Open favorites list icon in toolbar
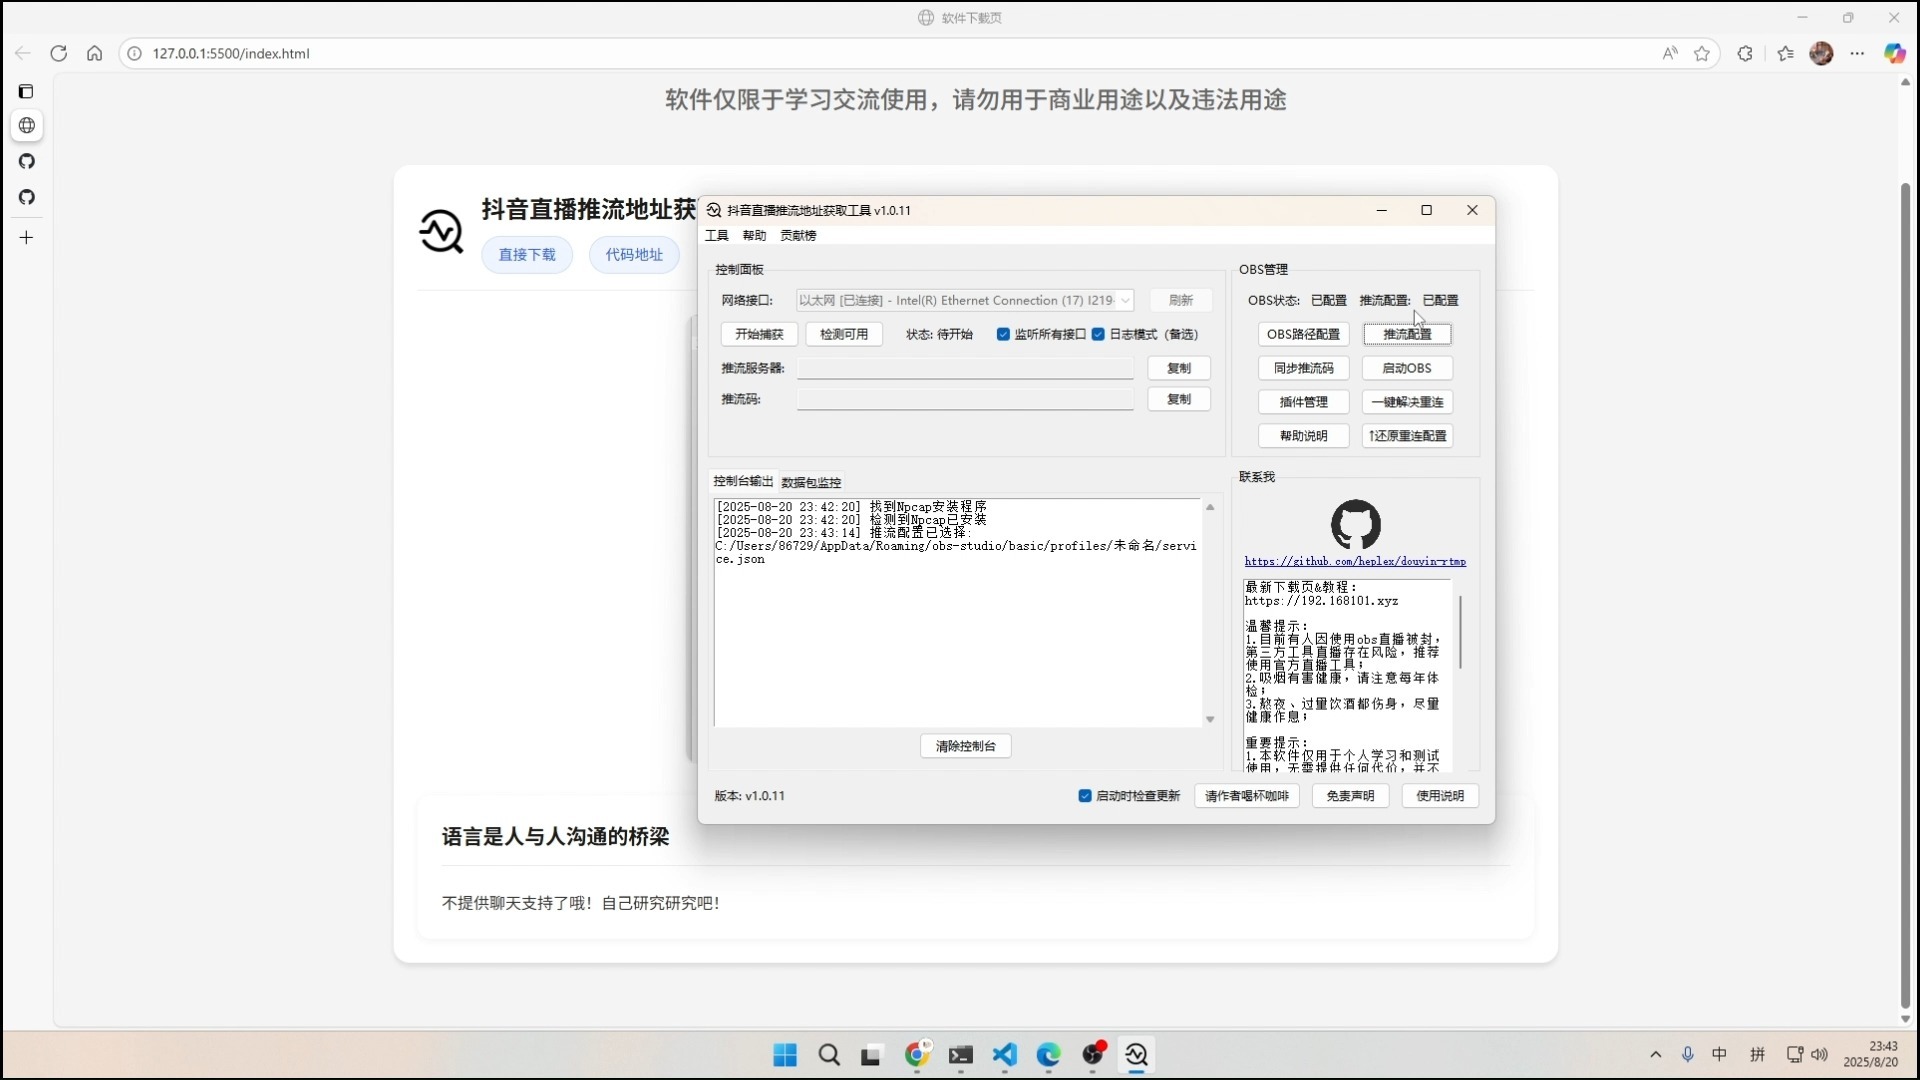 coord(1786,53)
